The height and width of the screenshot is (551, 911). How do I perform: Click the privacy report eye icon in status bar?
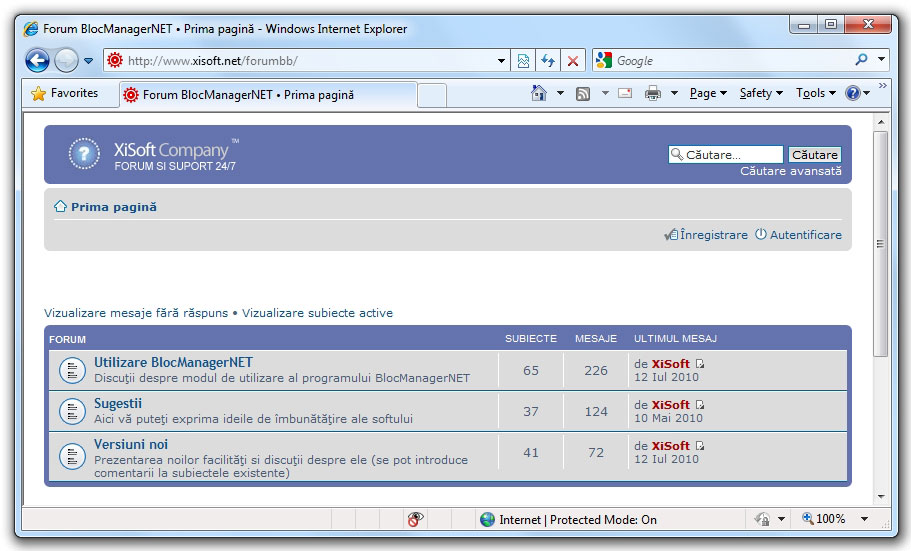click(x=415, y=519)
